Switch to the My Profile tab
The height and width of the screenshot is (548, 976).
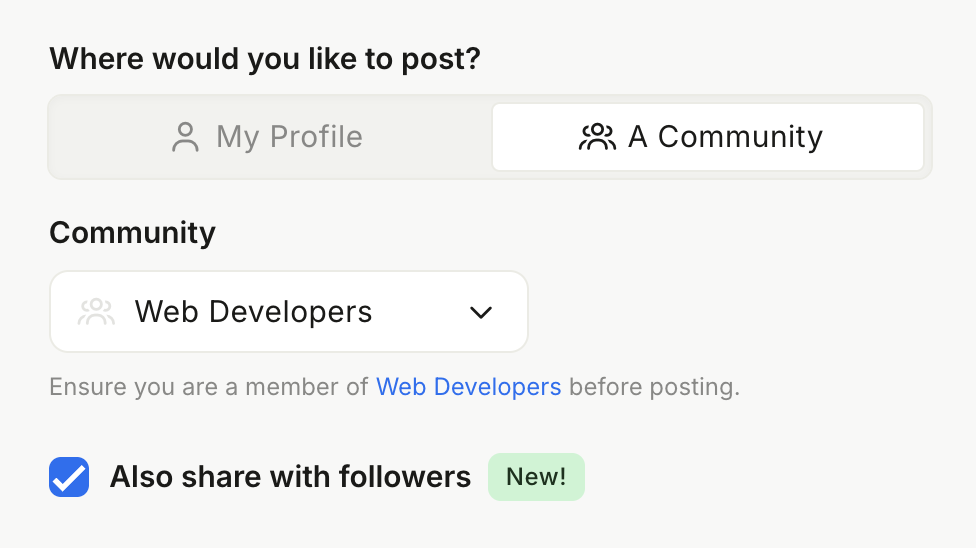[x=268, y=137]
